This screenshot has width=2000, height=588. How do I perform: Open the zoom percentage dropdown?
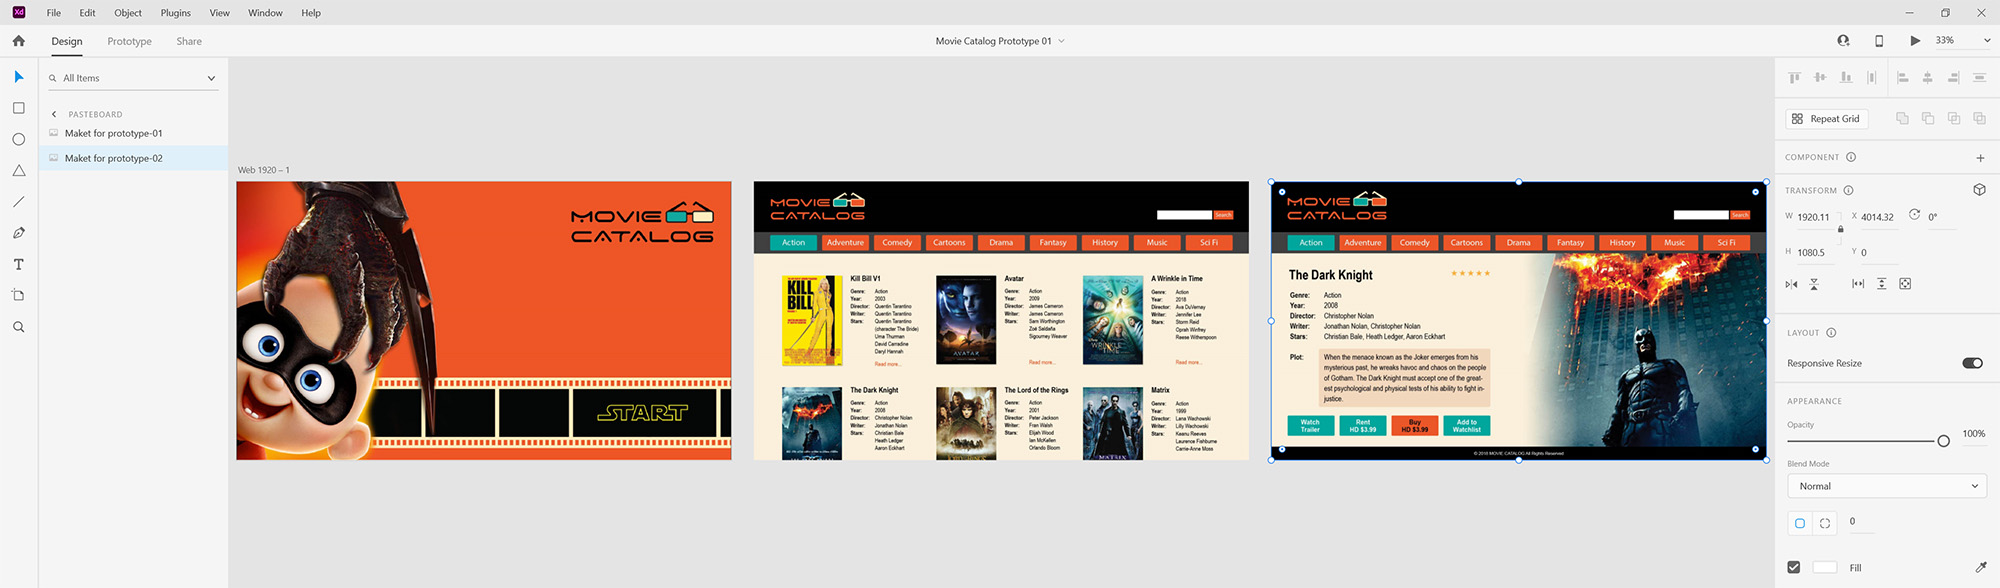1986,41
